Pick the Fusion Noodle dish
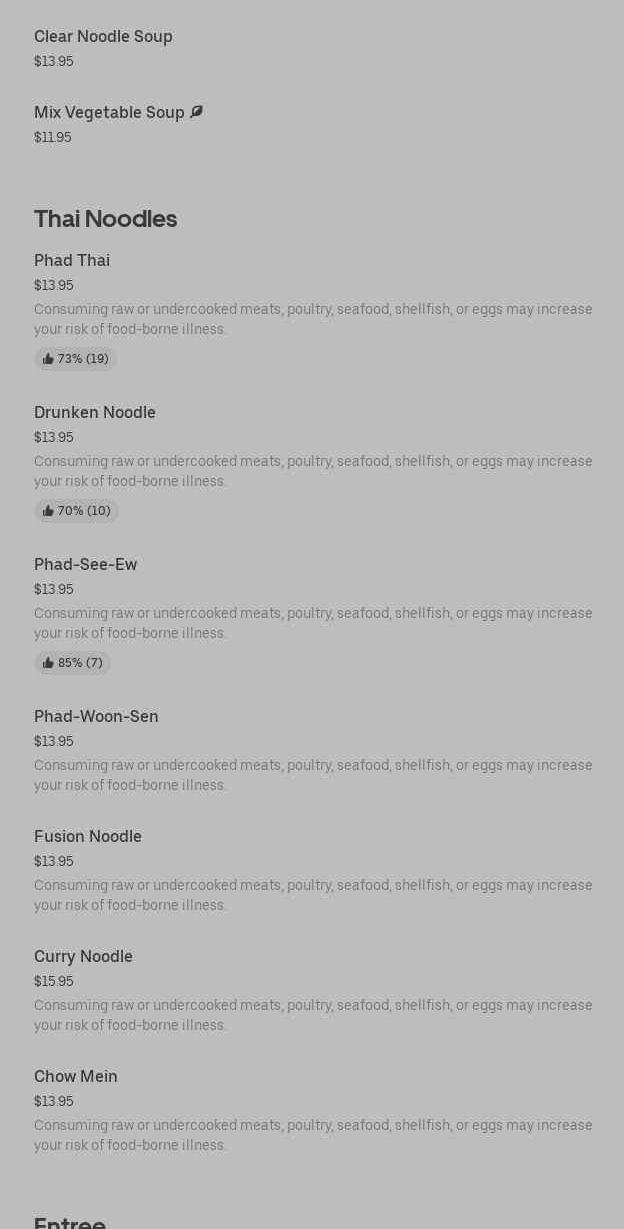624x1229 pixels. [x=88, y=837]
